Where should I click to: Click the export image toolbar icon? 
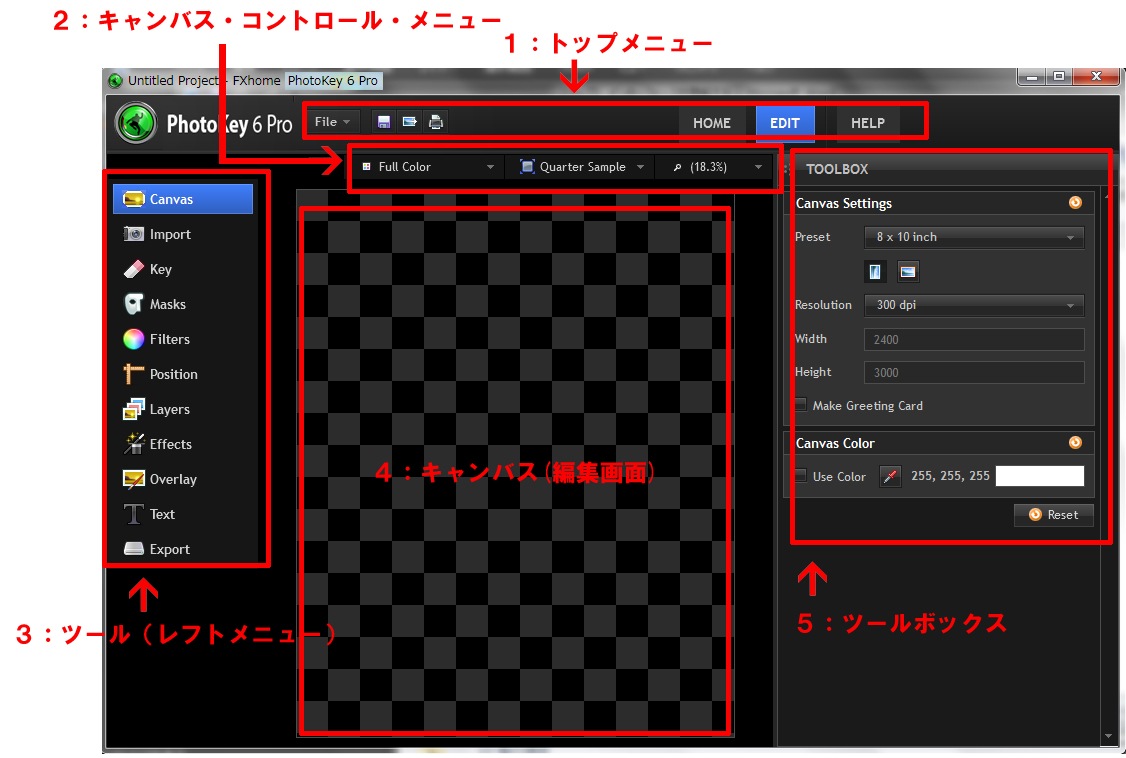[x=409, y=122]
